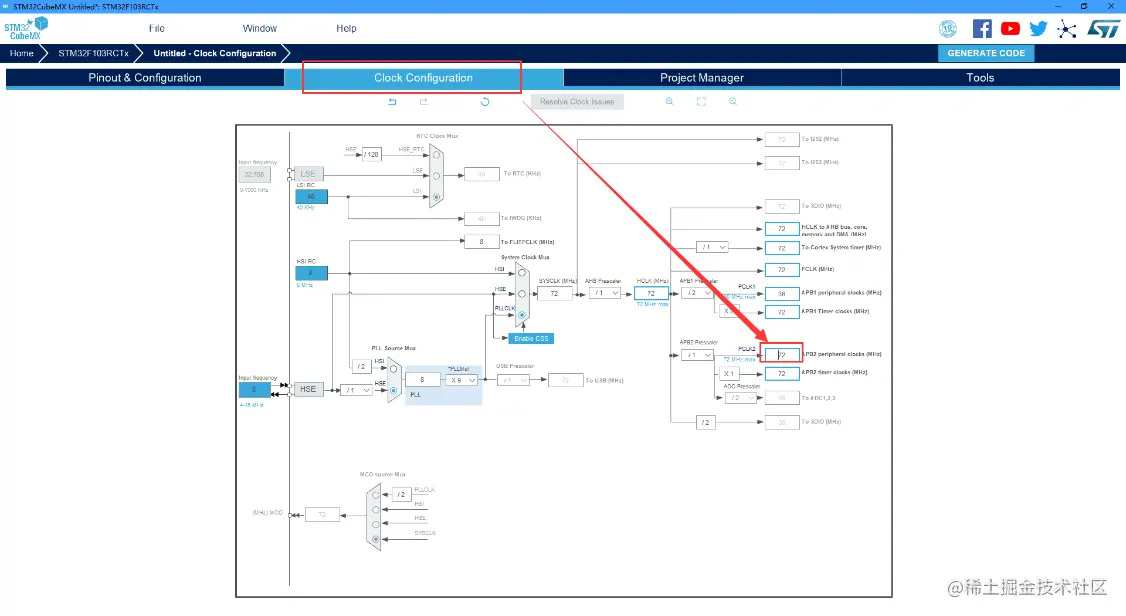Switch to Project Manager tab

[702, 78]
